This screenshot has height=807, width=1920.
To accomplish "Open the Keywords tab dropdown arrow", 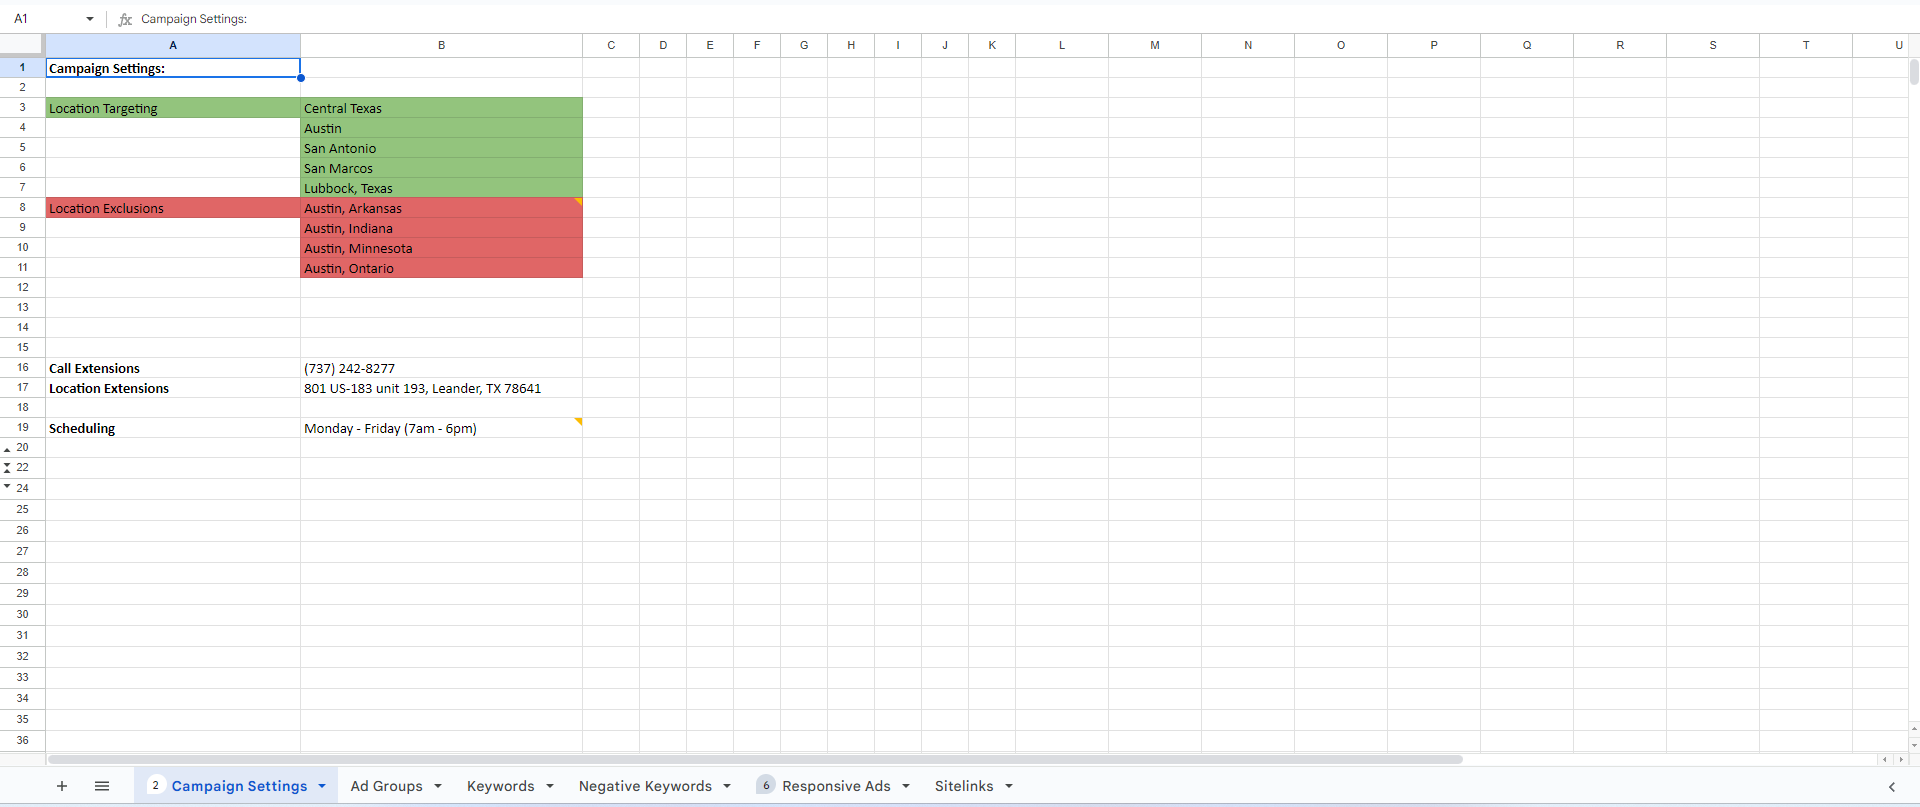I will click(x=550, y=786).
